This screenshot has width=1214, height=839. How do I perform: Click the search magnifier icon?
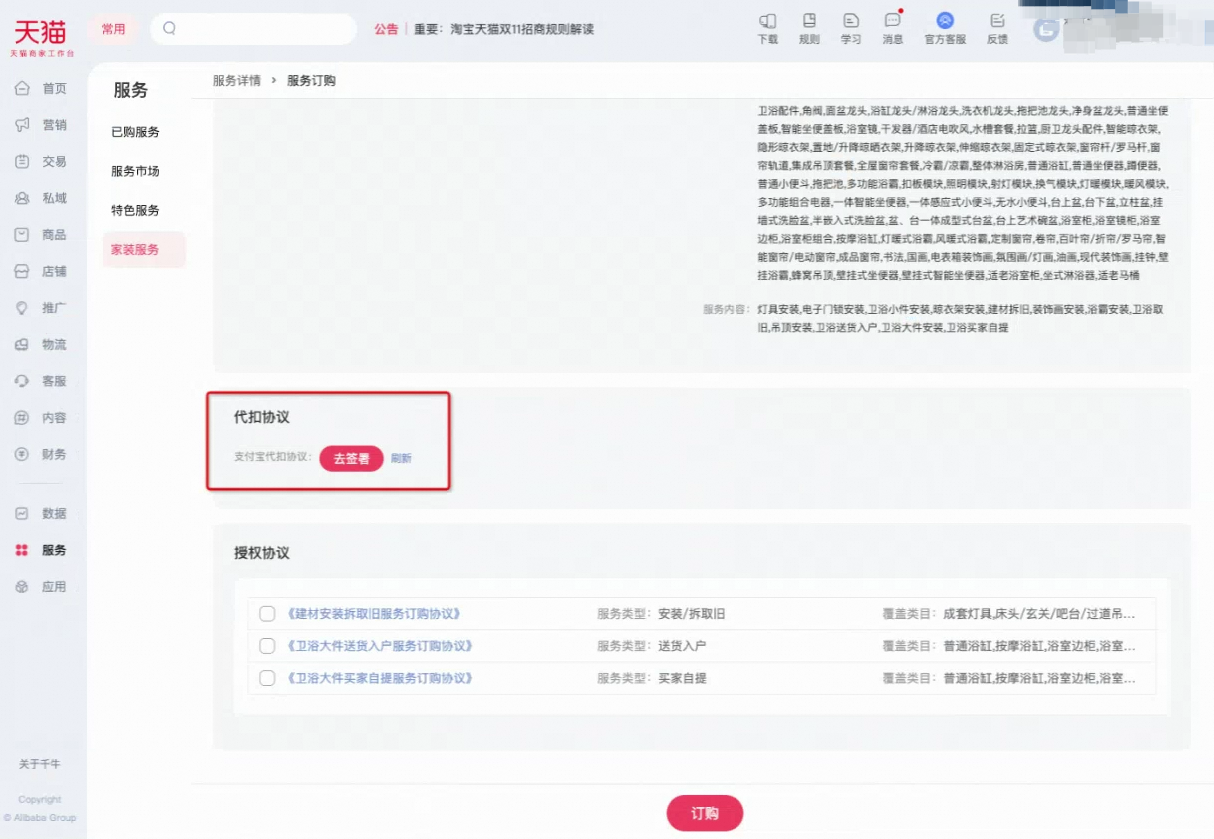click(x=169, y=29)
